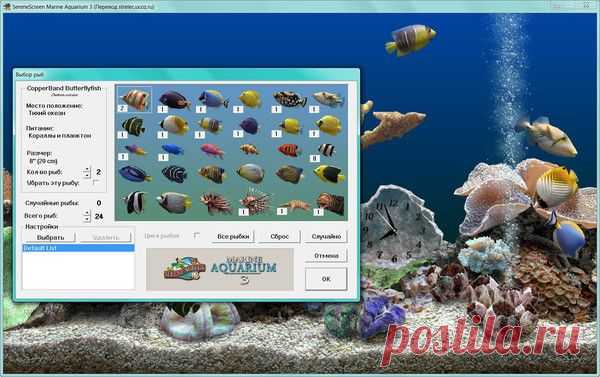600x377 pixels.
Task: Click the 'Выбрать' settings button
Action: pyautogui.click(x=51, y=237)
